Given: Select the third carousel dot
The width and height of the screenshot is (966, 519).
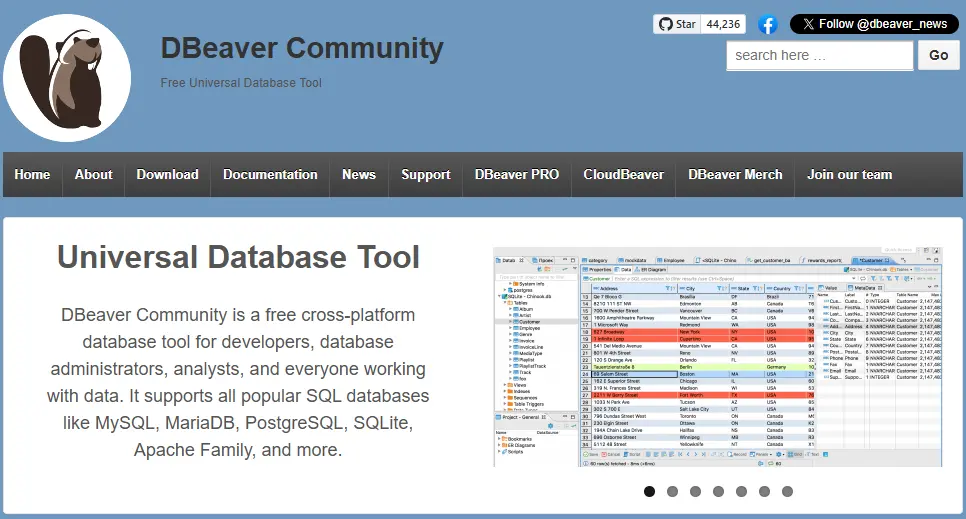Looking at the screenshot, I should 696,491.
